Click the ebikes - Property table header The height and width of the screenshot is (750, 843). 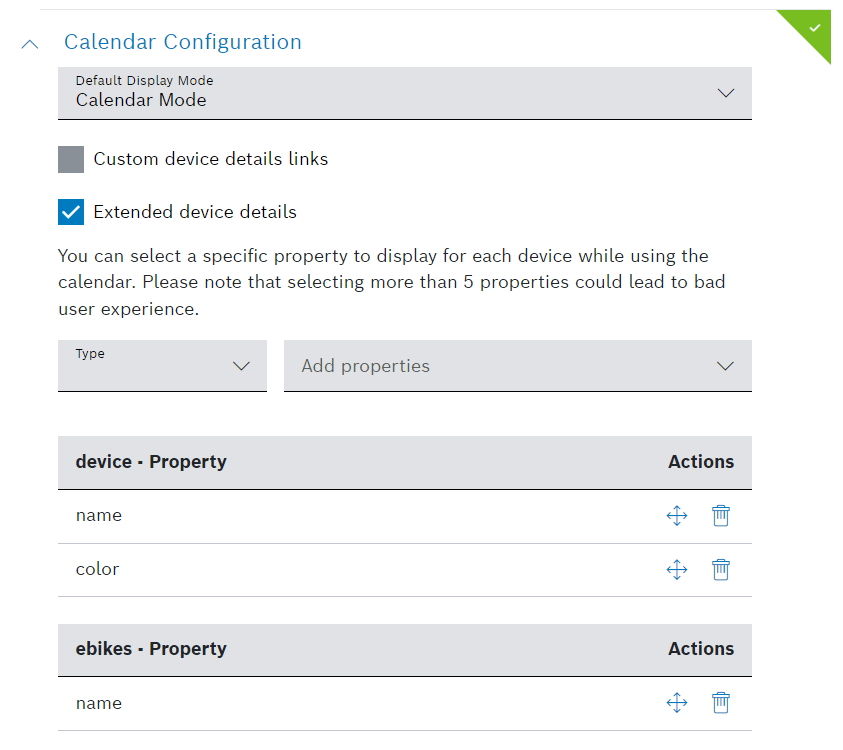coord(151,649)
